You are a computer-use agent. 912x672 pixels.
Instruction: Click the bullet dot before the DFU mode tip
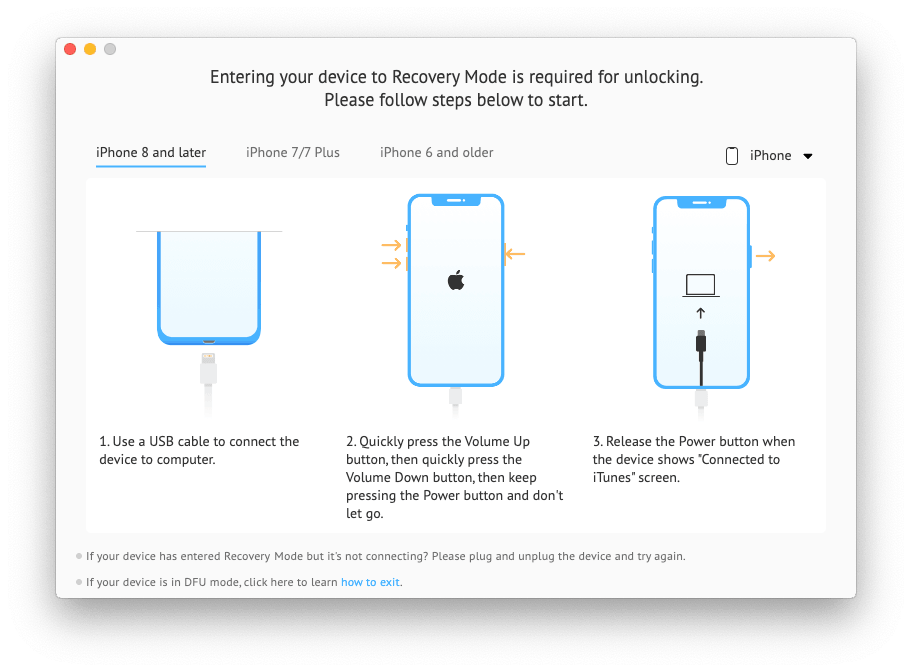pos(78,581)
